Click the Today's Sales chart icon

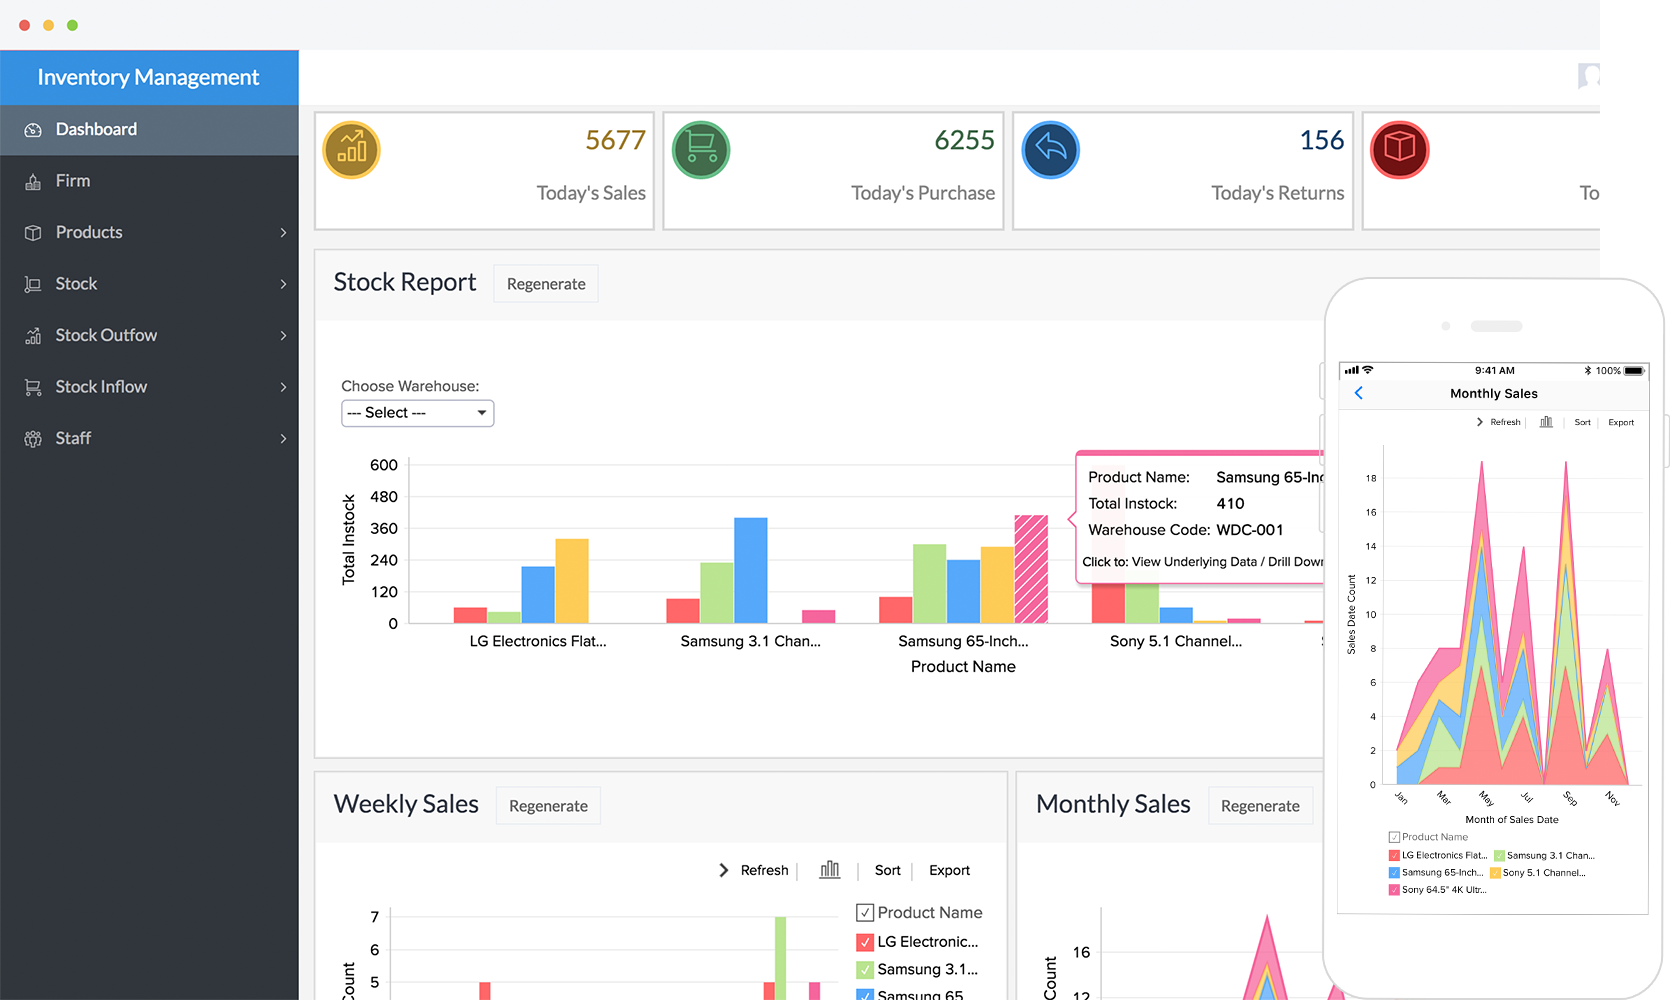(x=351, y=150)
